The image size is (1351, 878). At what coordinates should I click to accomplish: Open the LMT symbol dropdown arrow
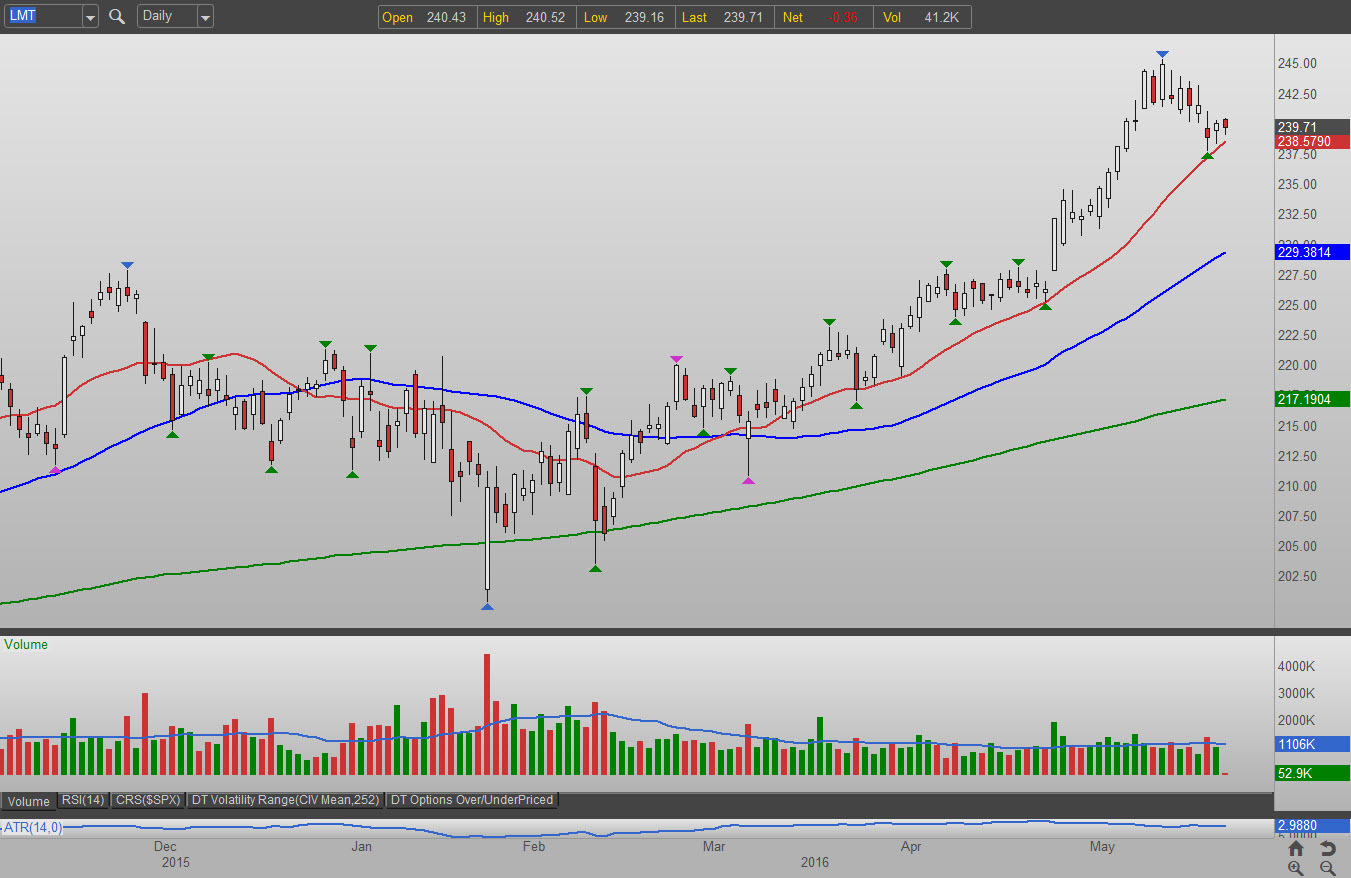click(90, 17)
